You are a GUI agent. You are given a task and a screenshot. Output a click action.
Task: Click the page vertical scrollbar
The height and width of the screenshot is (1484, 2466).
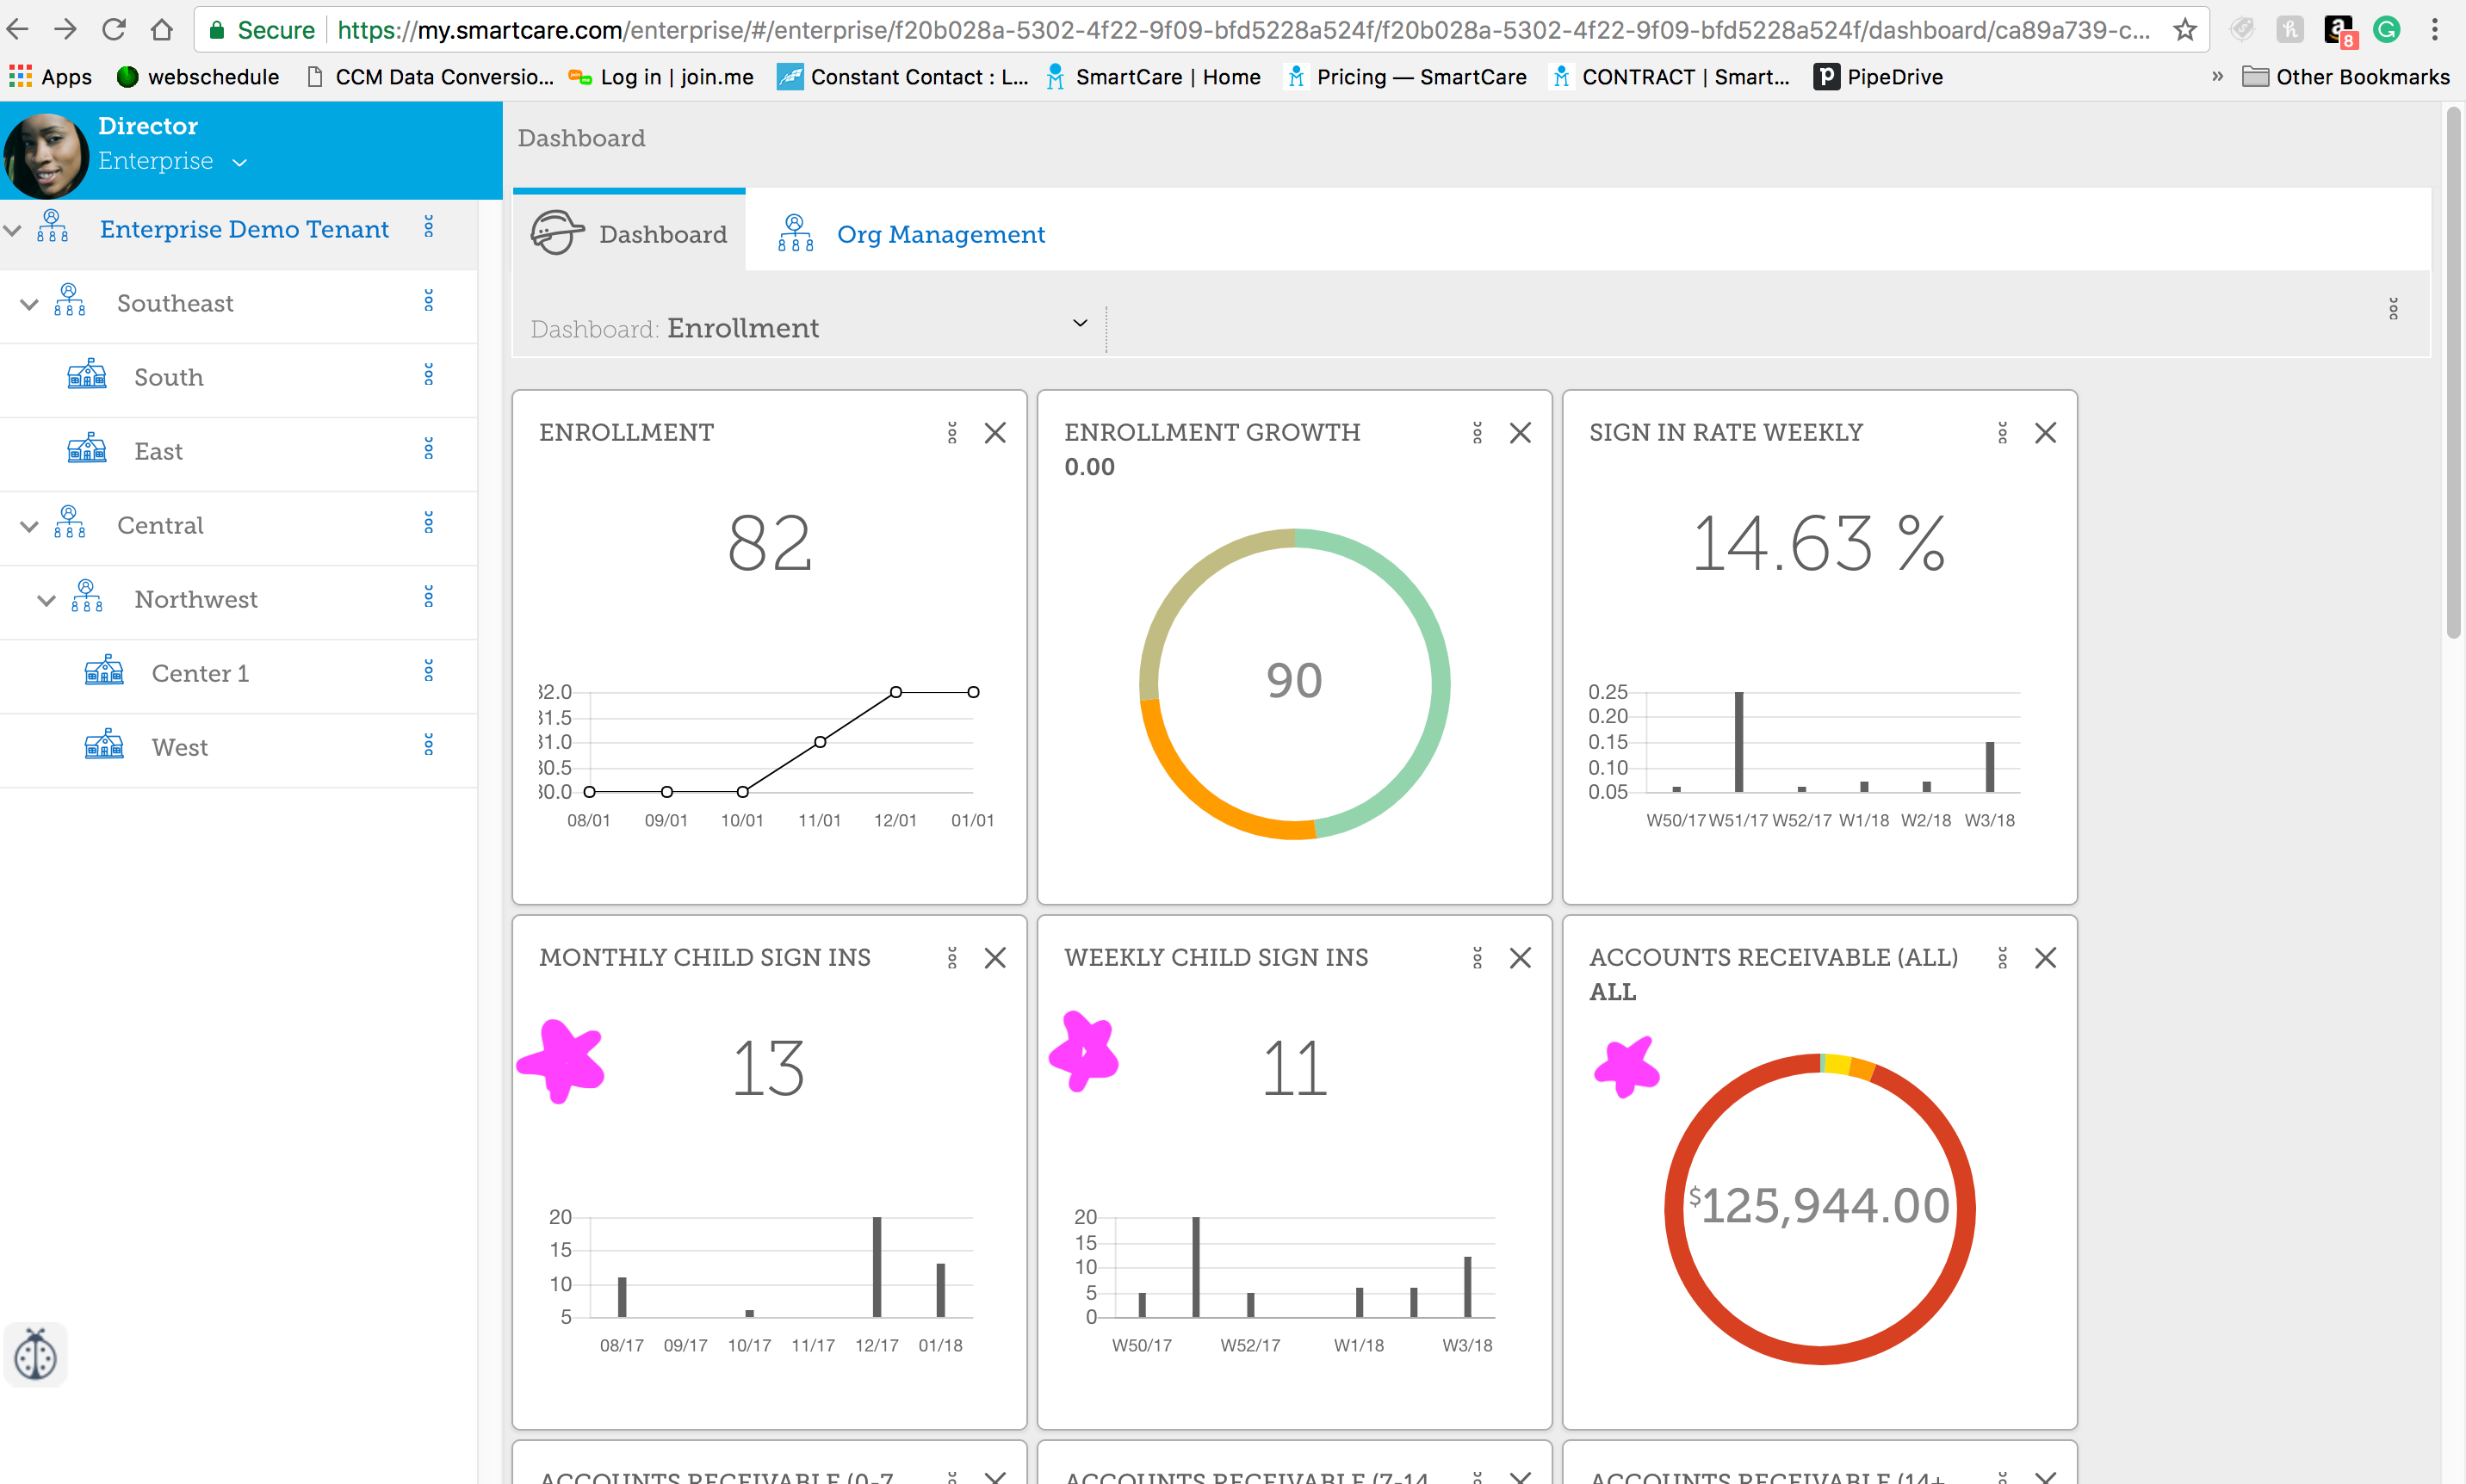(2453, 372)
